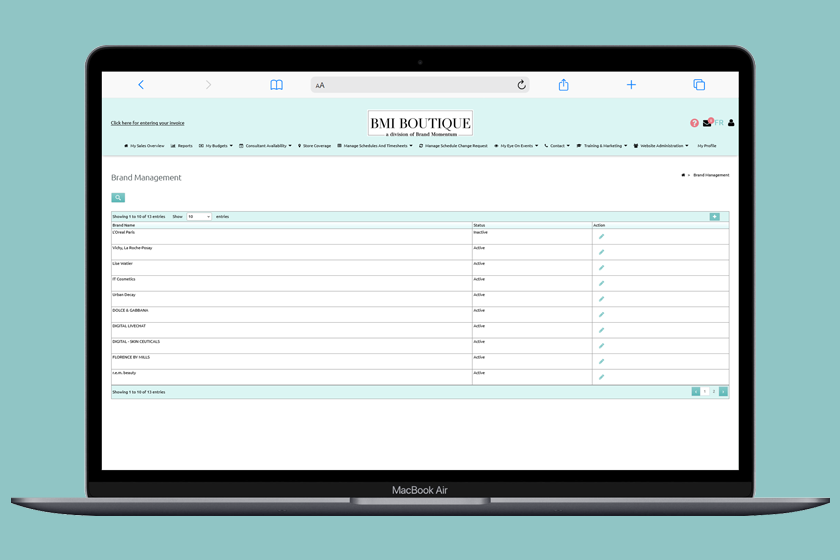Image resolution: width=840 pixels, height=560 pixels.
Task: Edit the DIGITAL LIVECHAT brand
Action: tap(602, 330)
